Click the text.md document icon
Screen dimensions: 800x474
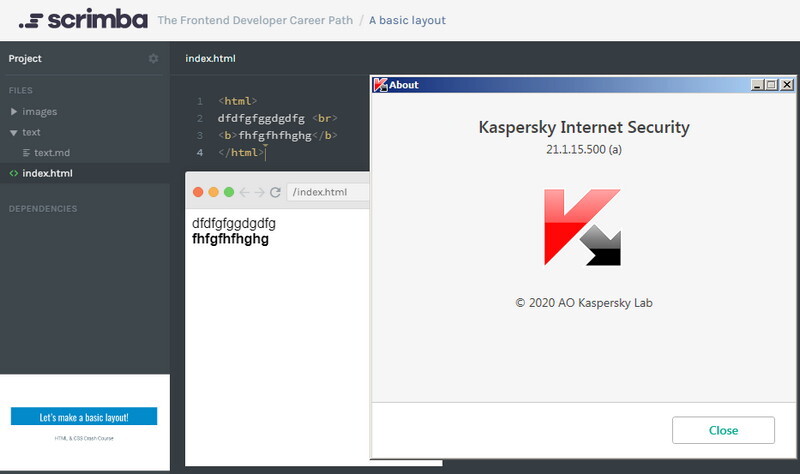(x=26, y=153)
